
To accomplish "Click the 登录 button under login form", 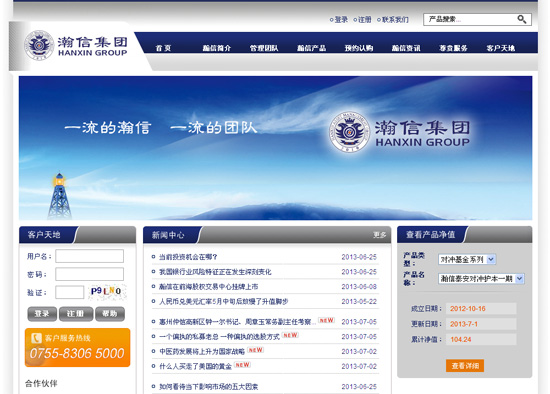I will 42,314.
